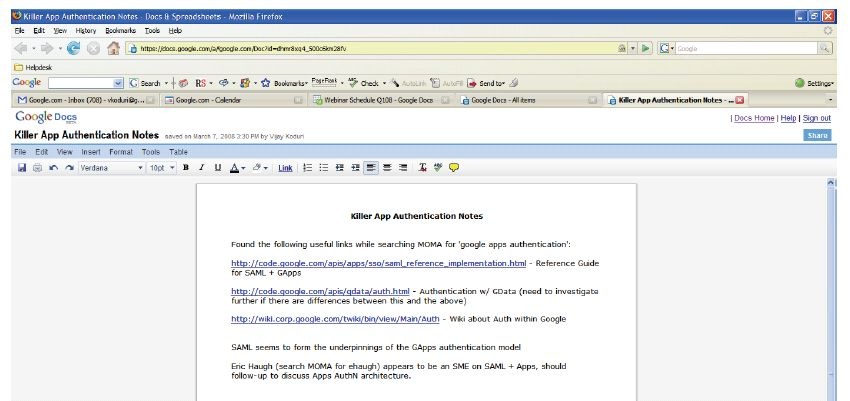Open the search engine selector dropdown
Image resolution: width=850 pixels, height=401 pixels.
666,49
